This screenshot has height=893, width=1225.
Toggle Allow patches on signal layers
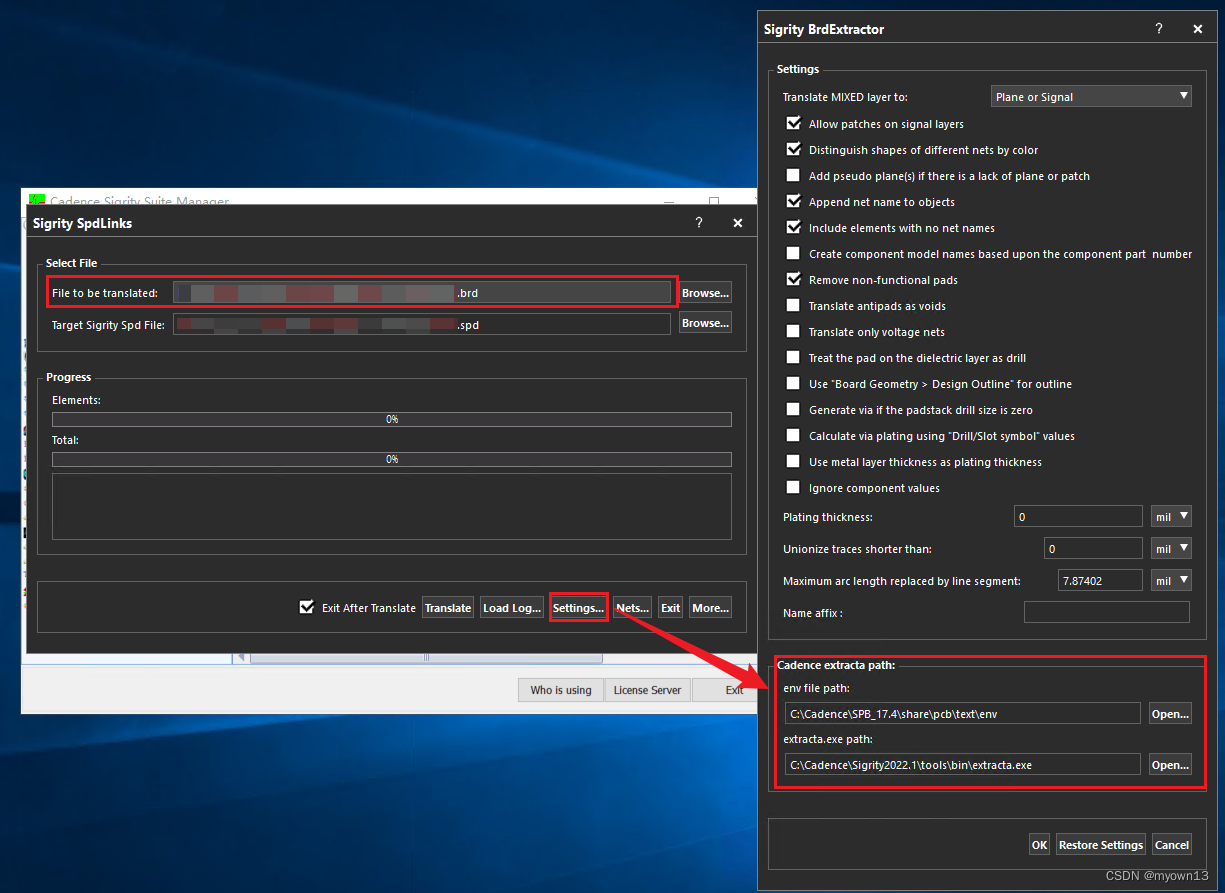(794, 124)
